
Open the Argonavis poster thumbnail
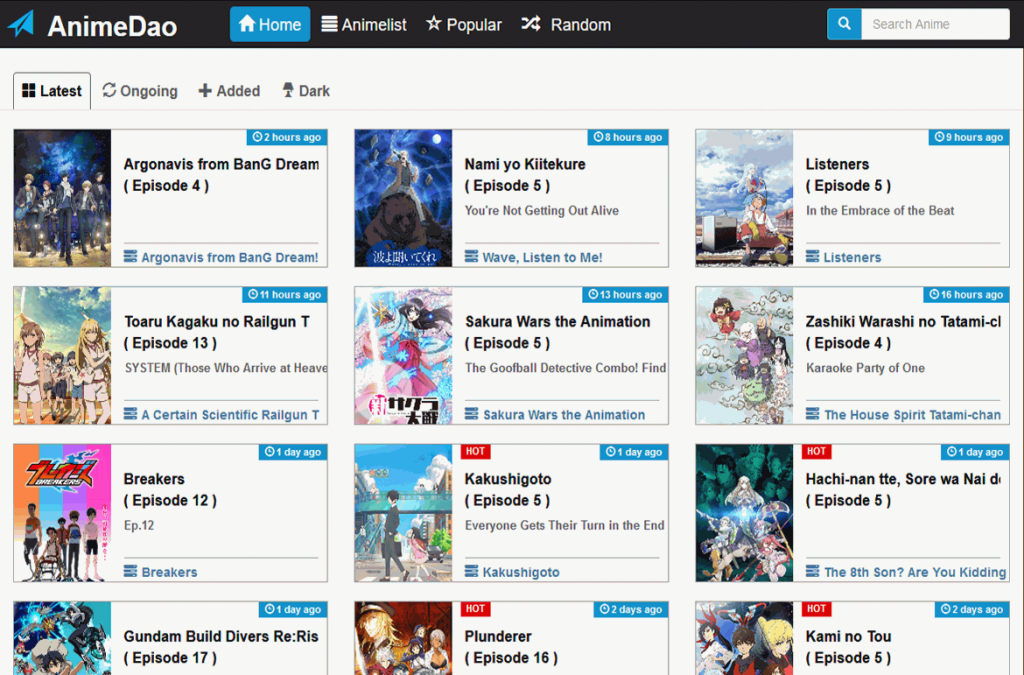coord(63,198)
